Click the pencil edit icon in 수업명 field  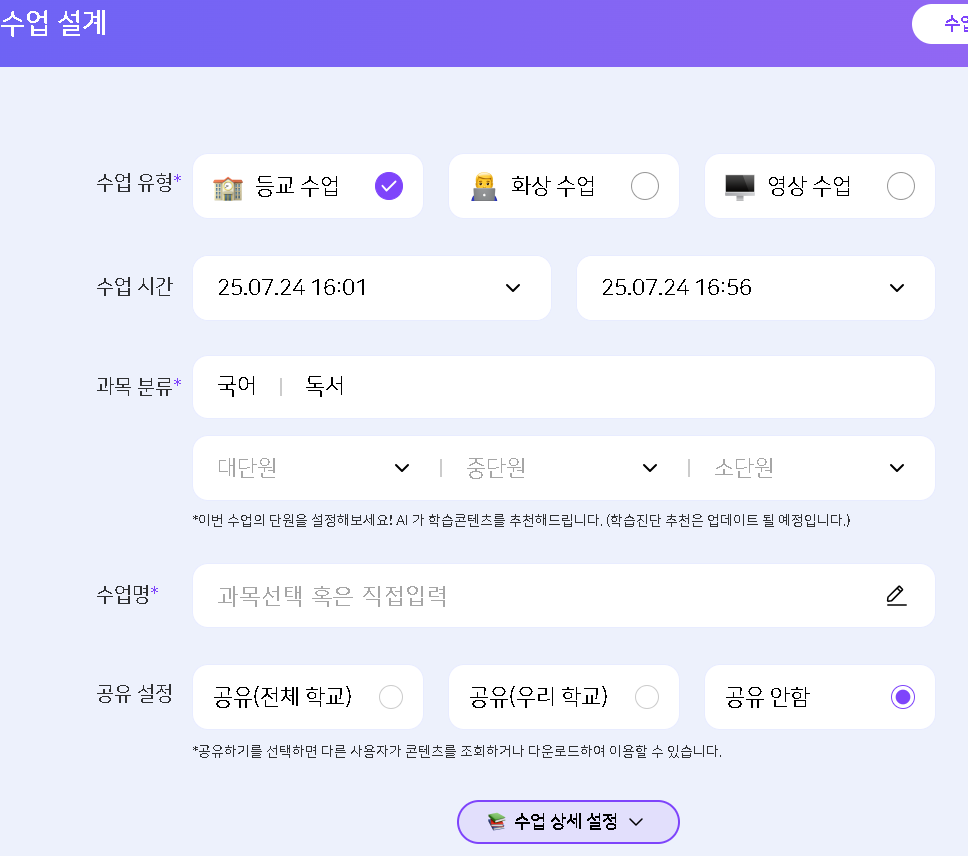896,596
